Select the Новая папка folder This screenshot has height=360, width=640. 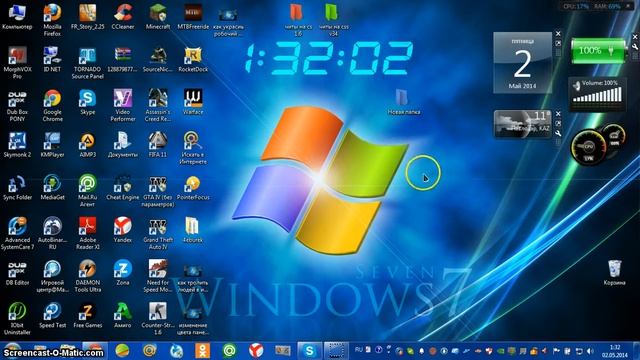point(403,102)
